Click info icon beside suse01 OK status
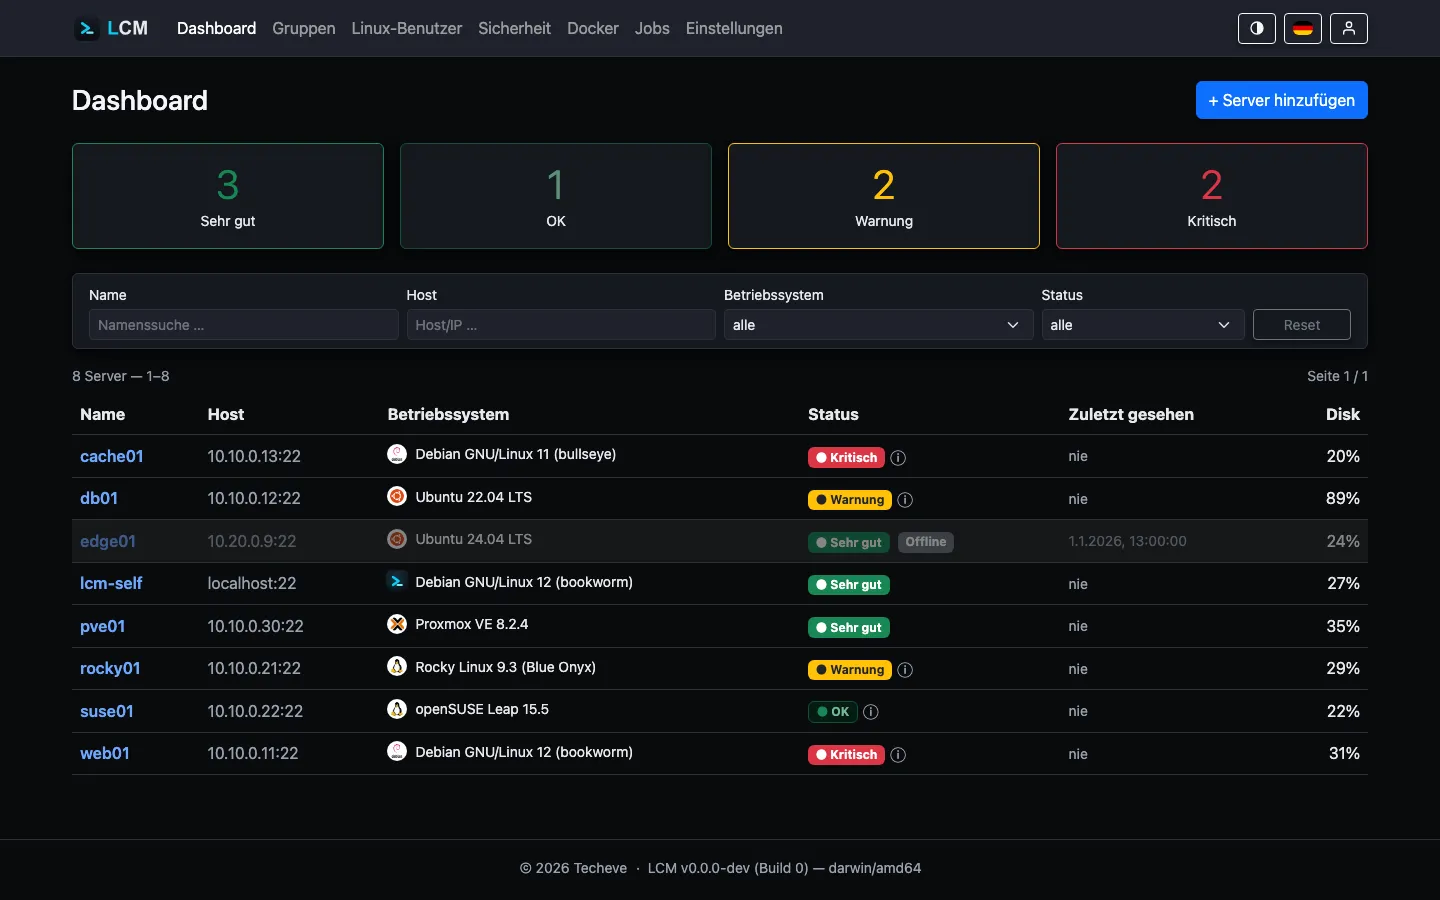The height and width of the screenshot is (900, 1440). tap(871, 712)
